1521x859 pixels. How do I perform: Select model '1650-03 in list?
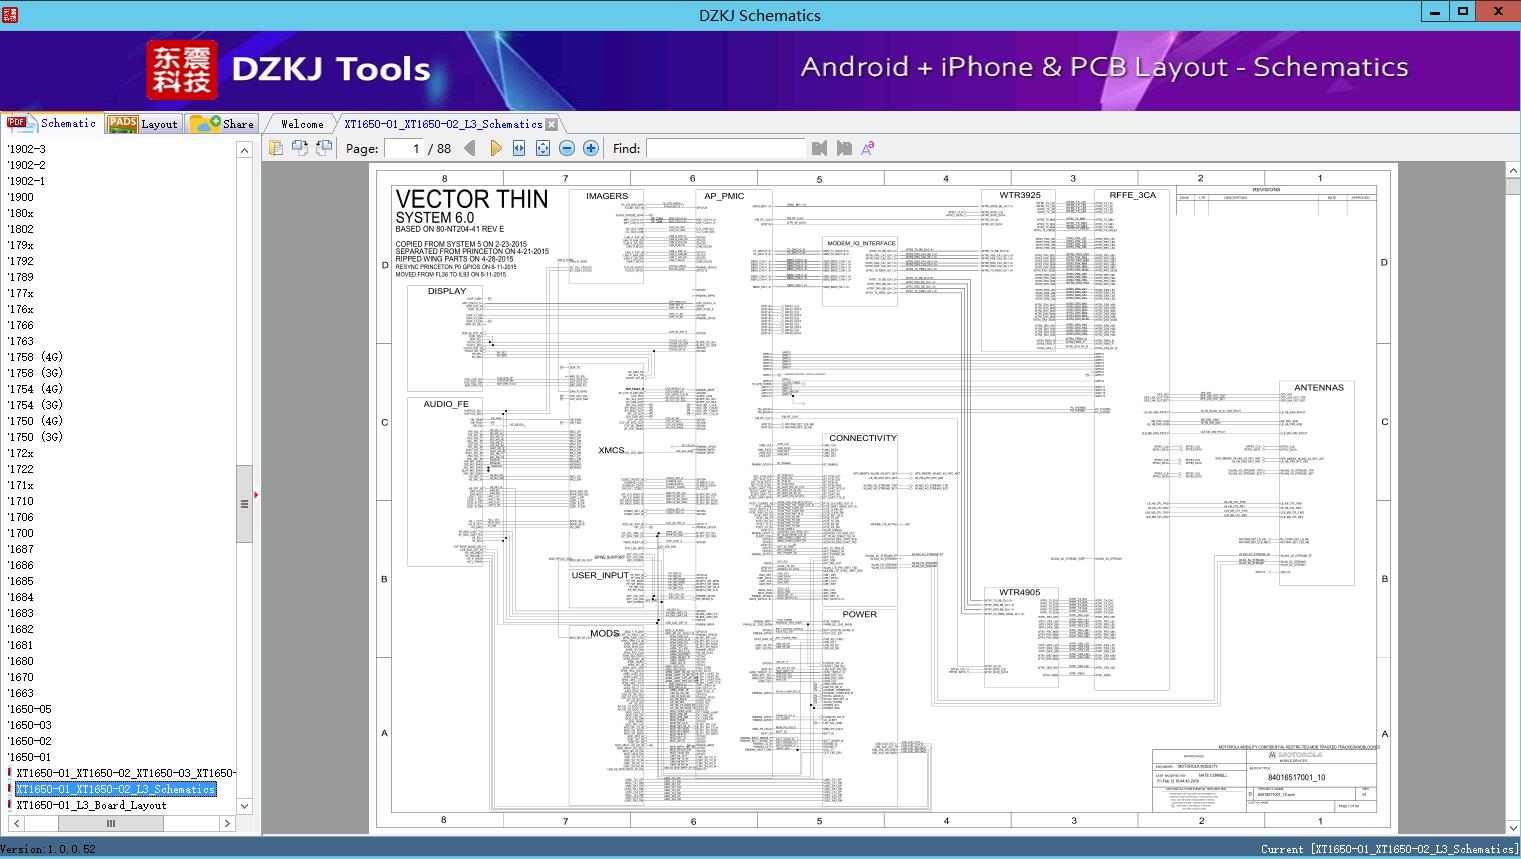click(29, 725)
